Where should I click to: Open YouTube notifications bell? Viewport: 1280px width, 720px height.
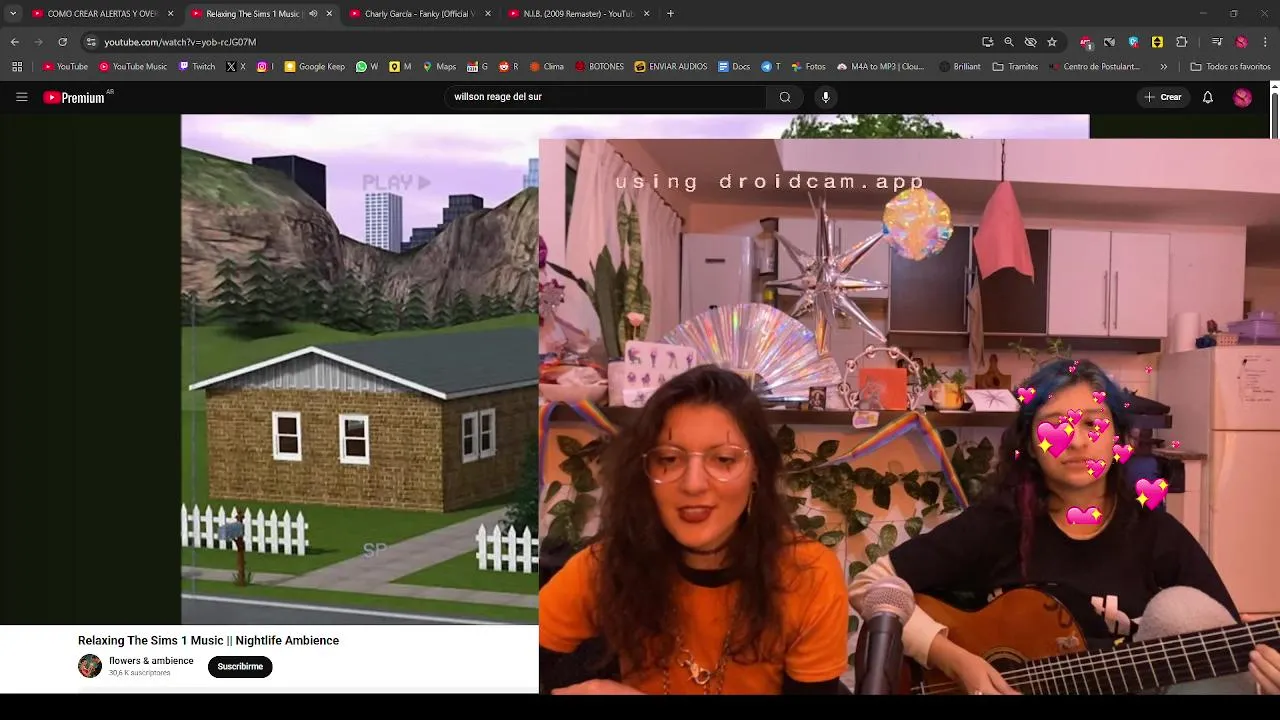1208,97
